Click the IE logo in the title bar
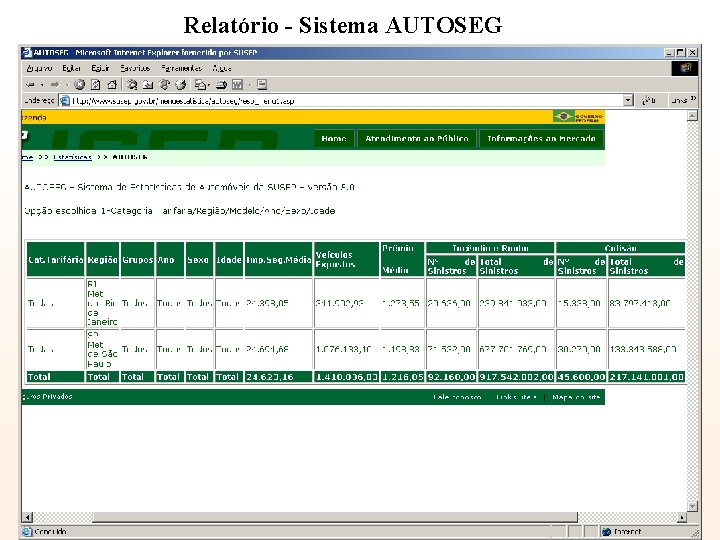The image size is (720, 540). pyautogui.click(x=27, y=53)
